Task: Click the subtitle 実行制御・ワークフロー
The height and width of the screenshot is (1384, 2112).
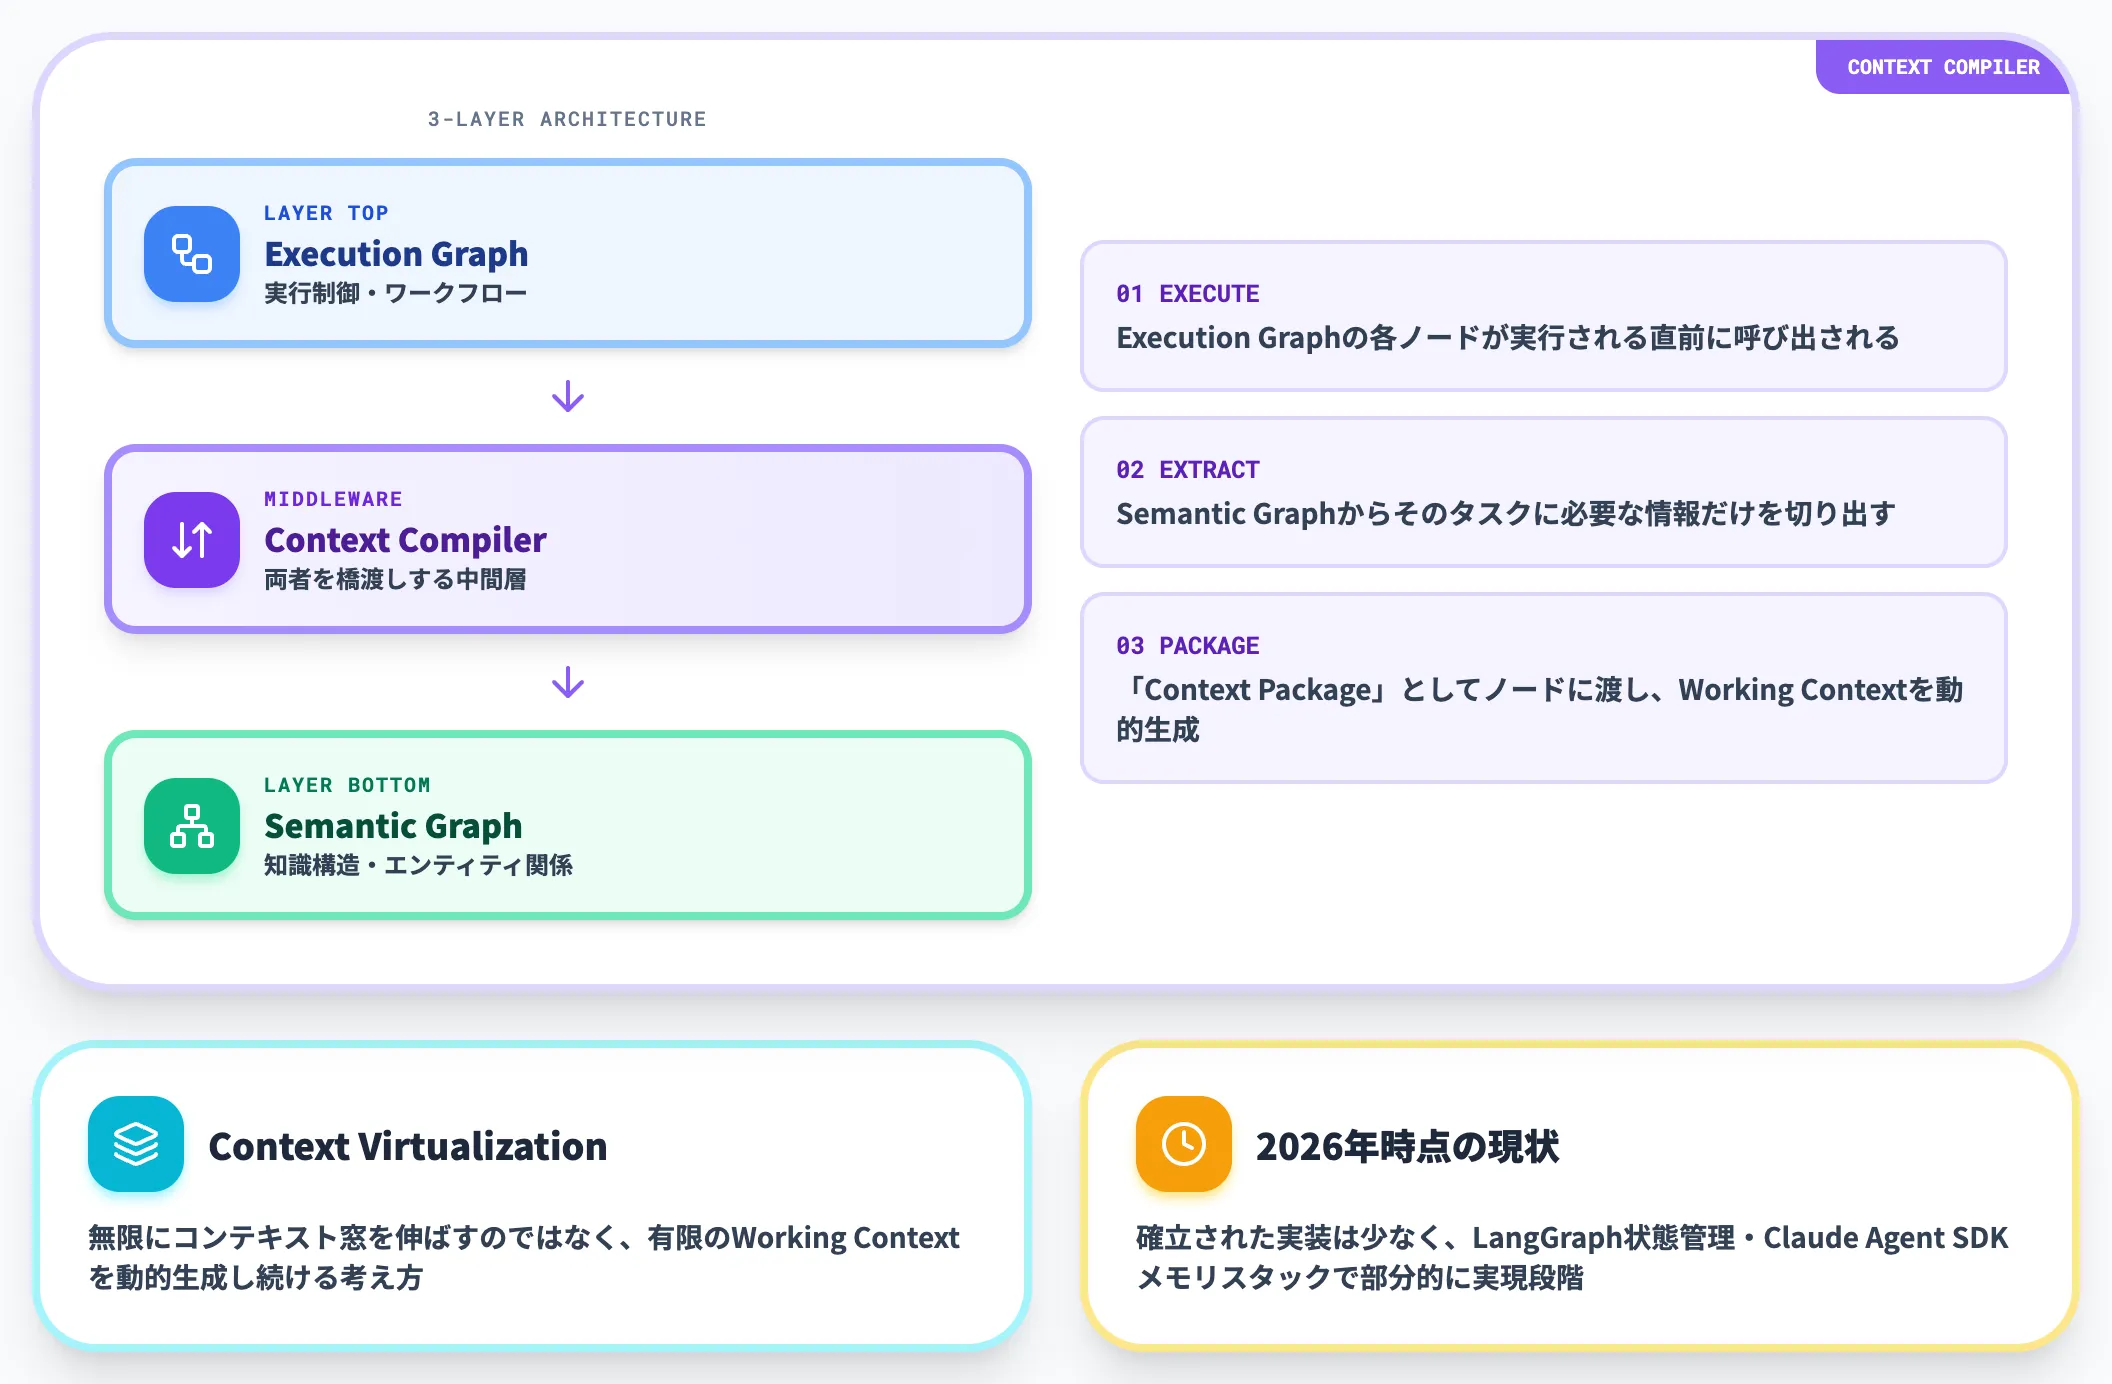Action: pos(395,293)
